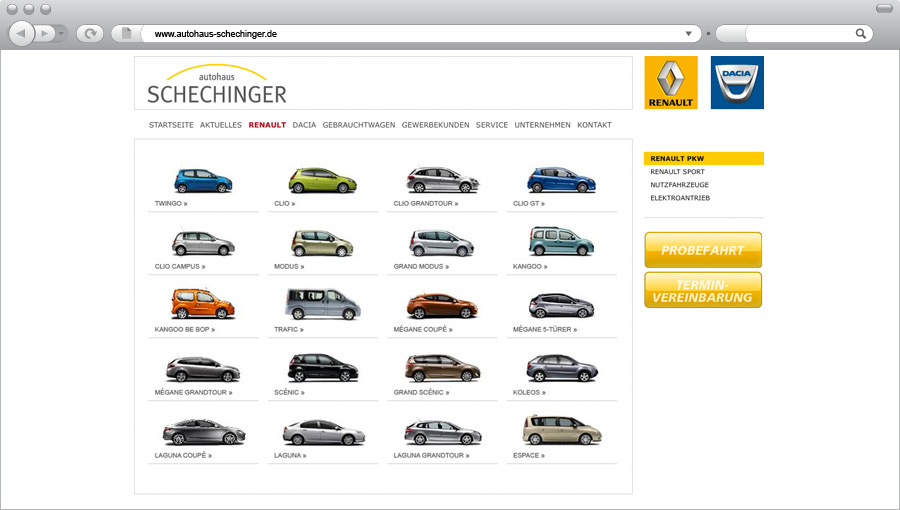Open the CLIO » link
The image size is (900, 510).
(x=285, y=204)
